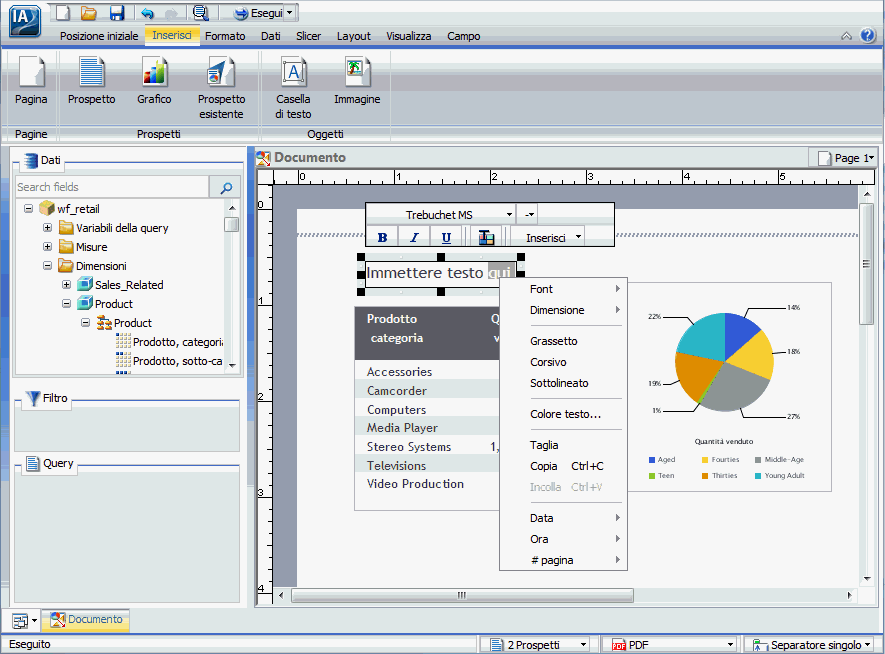
Task: Choose Taglia from context menu
Action: point(564,445)
